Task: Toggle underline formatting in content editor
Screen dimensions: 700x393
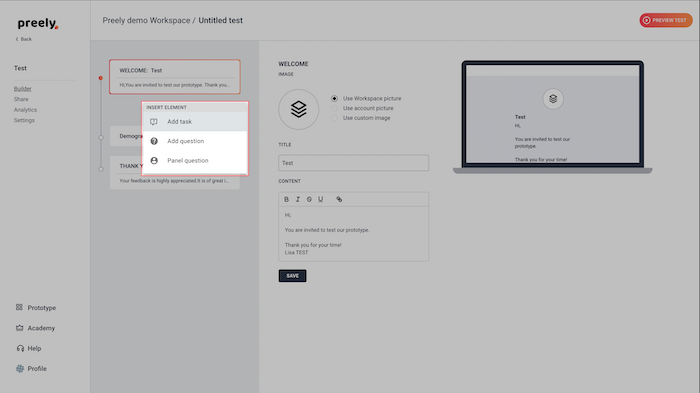Action: 320,199
